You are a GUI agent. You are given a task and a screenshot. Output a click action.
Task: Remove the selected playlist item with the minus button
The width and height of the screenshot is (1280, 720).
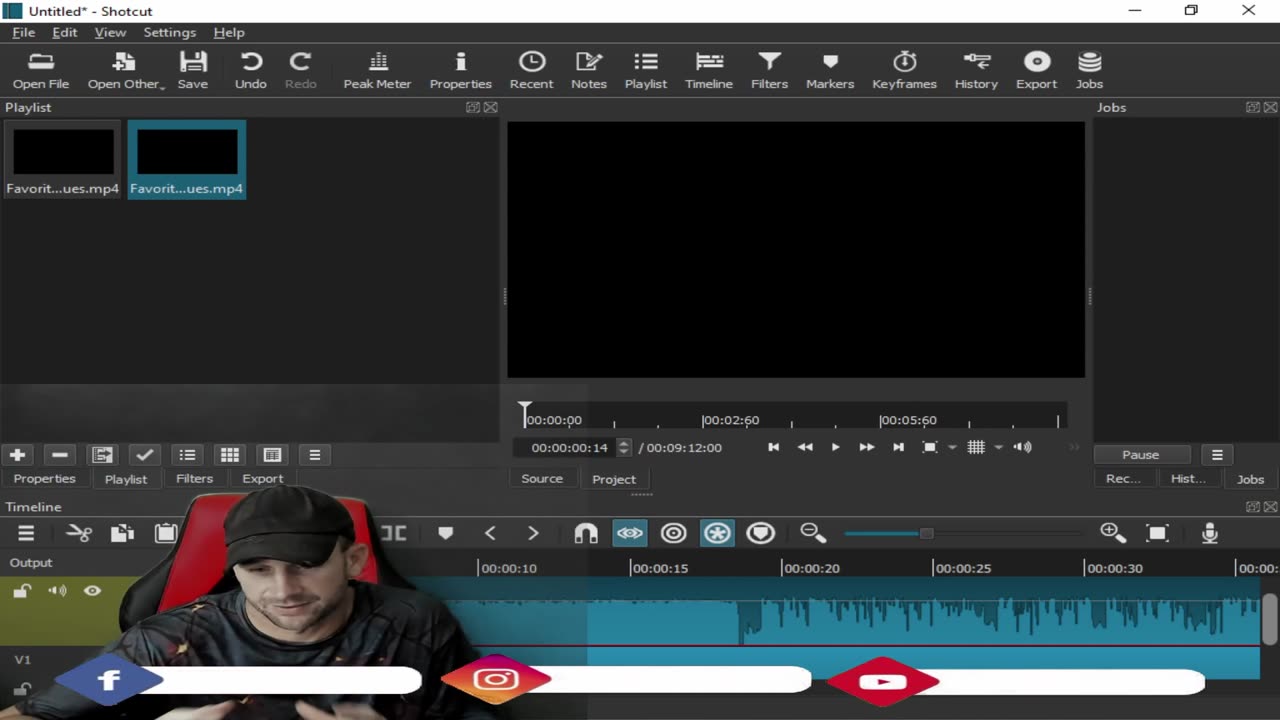click(x=60, y=455)
